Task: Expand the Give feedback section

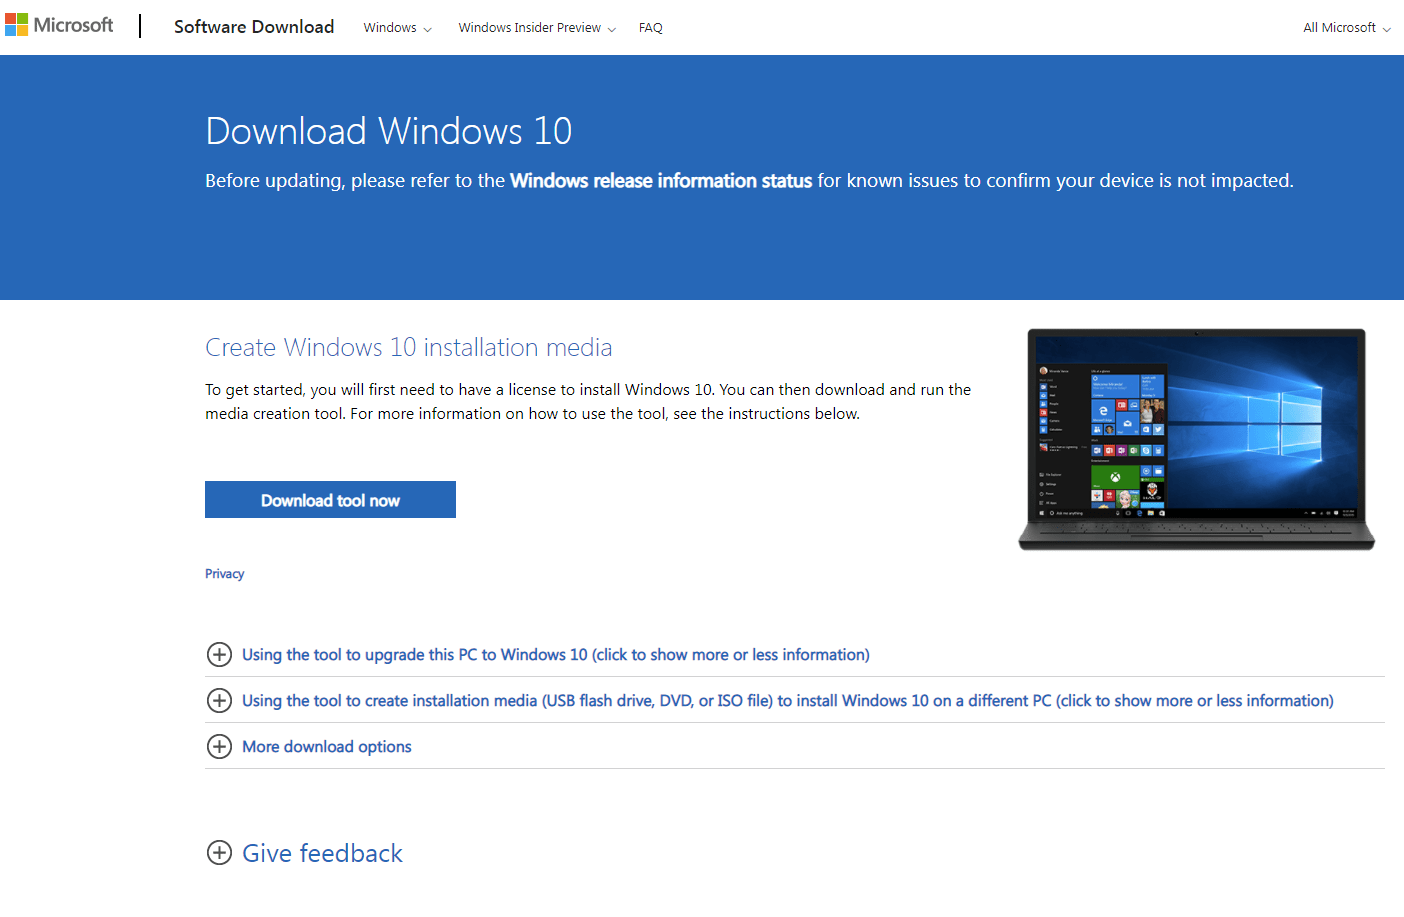Action: [322, 853]
